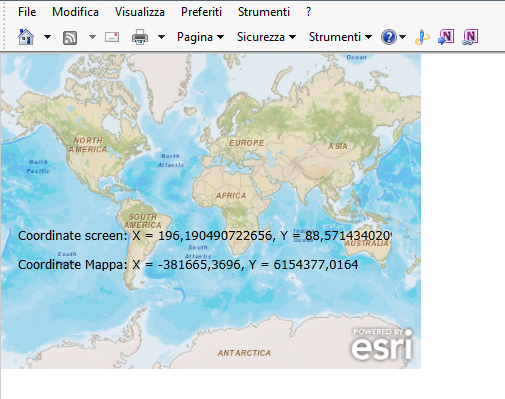Click the Home page icon

(26, 37)
